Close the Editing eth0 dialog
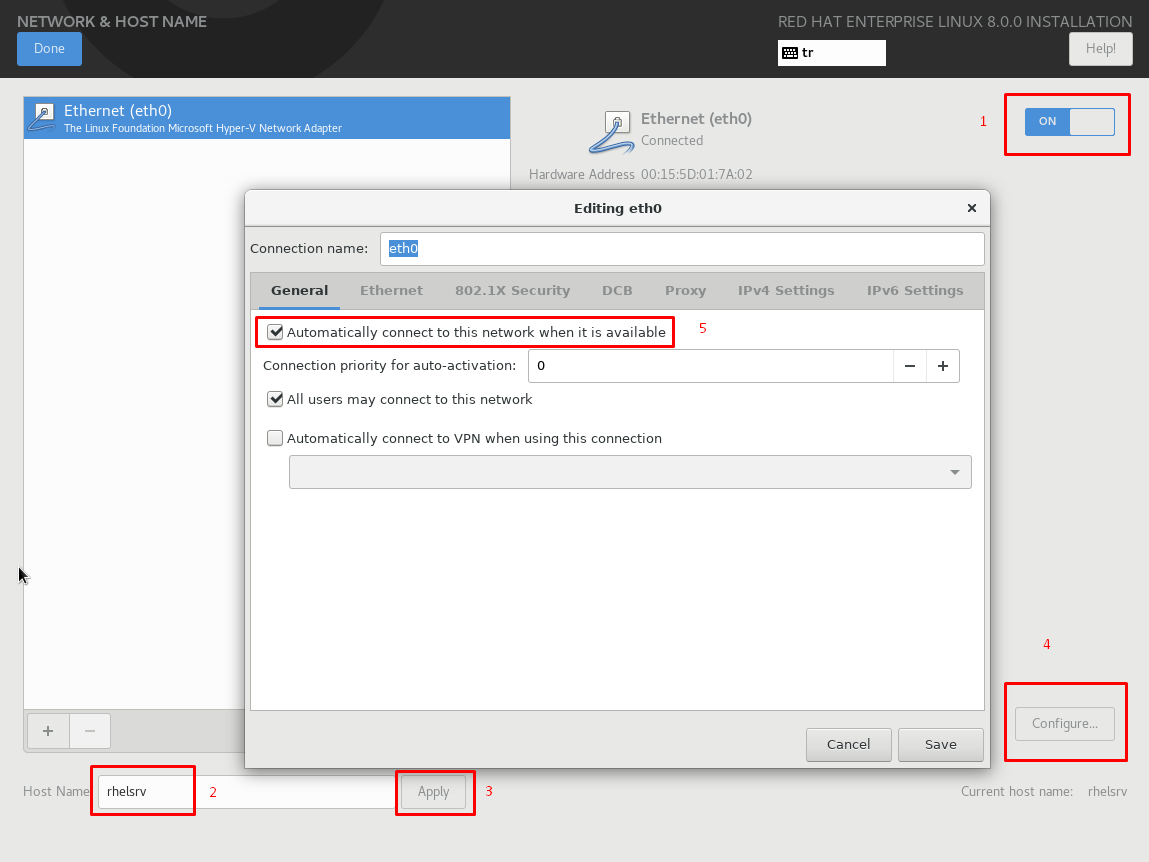Image resolution: width=1149 pixels, height=862 pixels. (x=971, y=208)
